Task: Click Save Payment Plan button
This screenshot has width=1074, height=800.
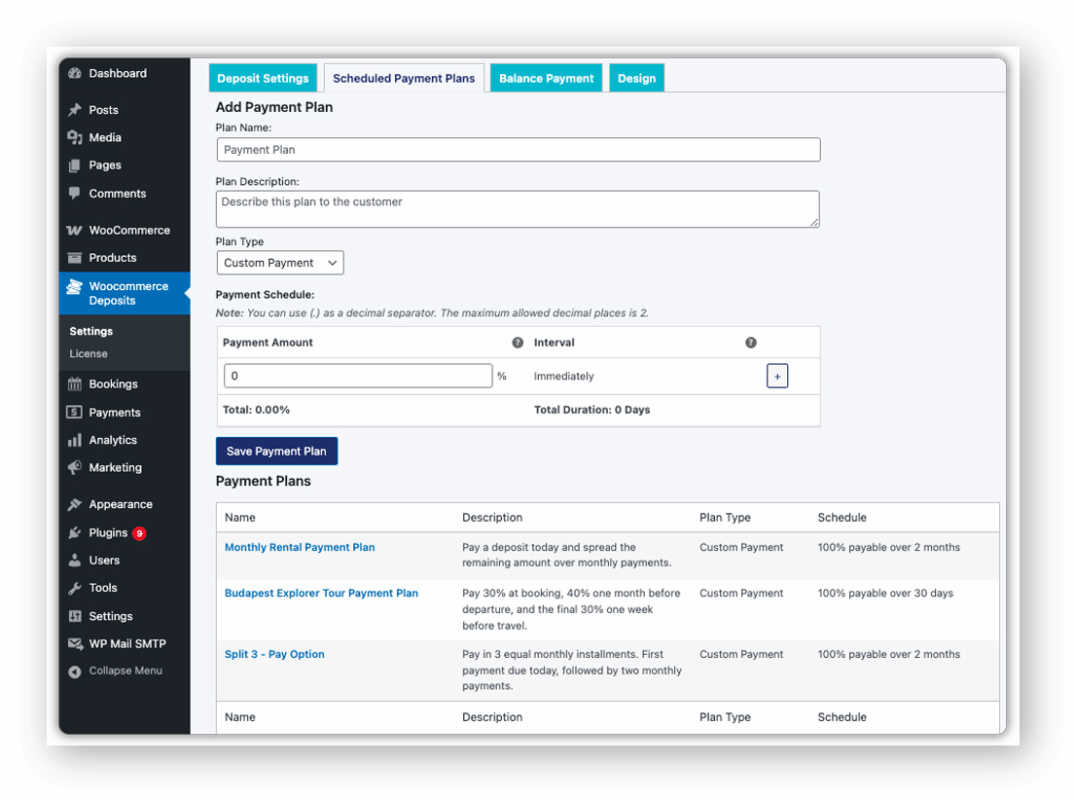Action: pos(277,451)
